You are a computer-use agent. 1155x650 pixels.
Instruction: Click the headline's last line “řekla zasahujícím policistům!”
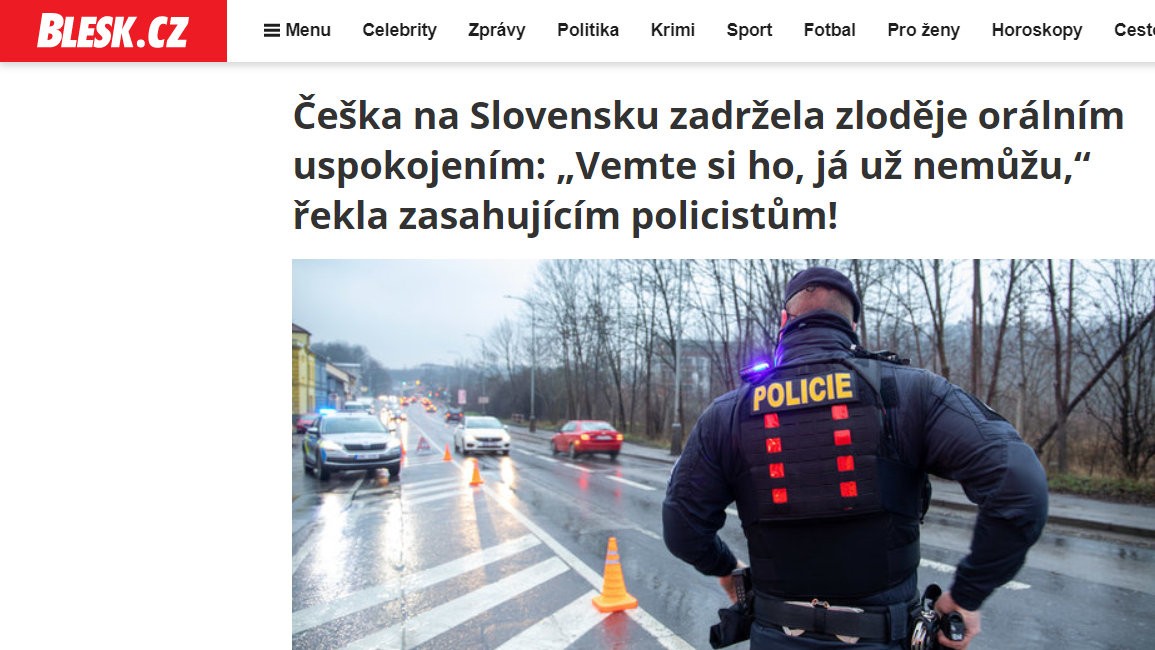565,216
